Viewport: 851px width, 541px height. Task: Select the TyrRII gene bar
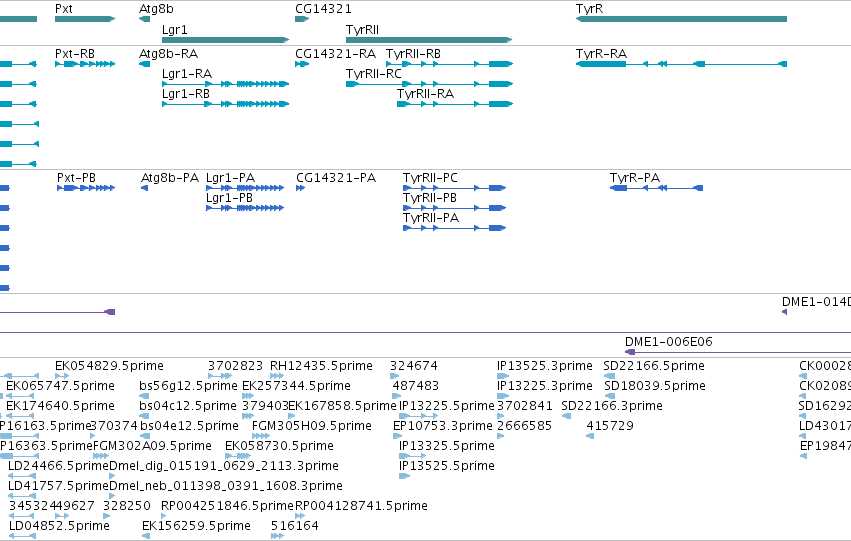429,40
